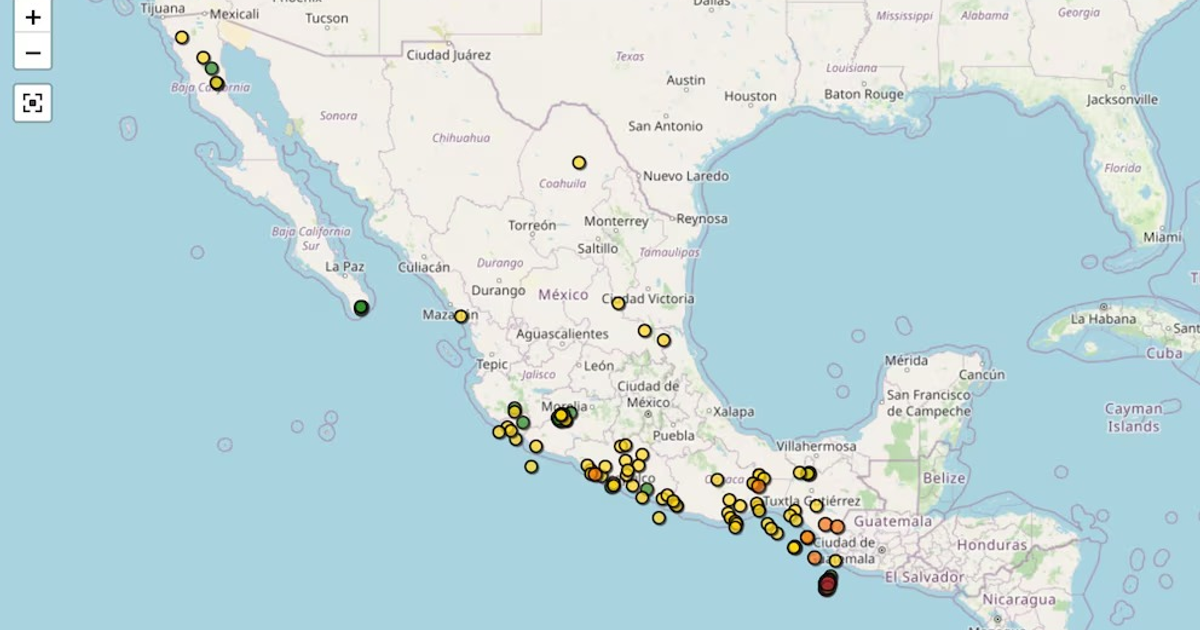Click the recenter map control icon
The width and height of the screenshot is (1200, 630).
(33, 101)
